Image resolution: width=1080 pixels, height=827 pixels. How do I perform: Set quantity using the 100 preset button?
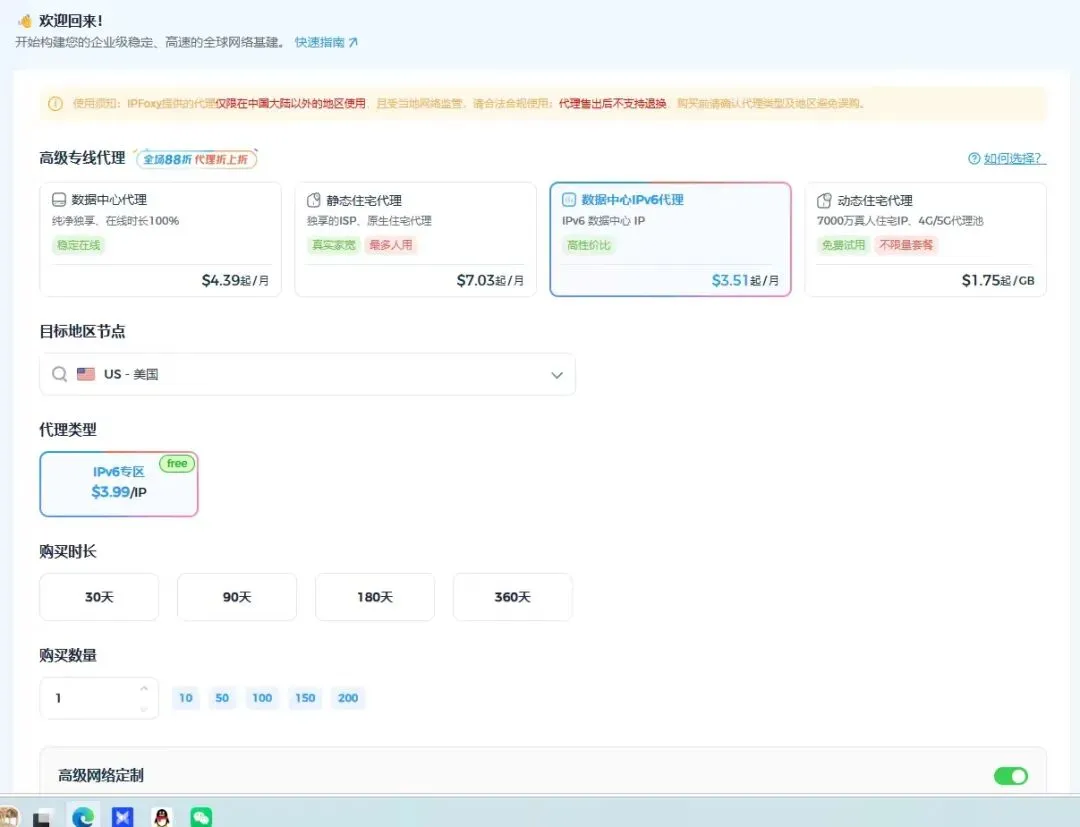coord(262,698)
